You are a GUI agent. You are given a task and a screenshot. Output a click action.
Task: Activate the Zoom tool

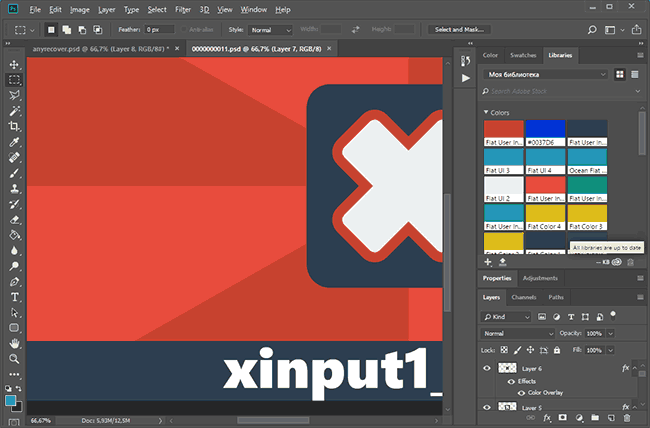coord(15,358)
